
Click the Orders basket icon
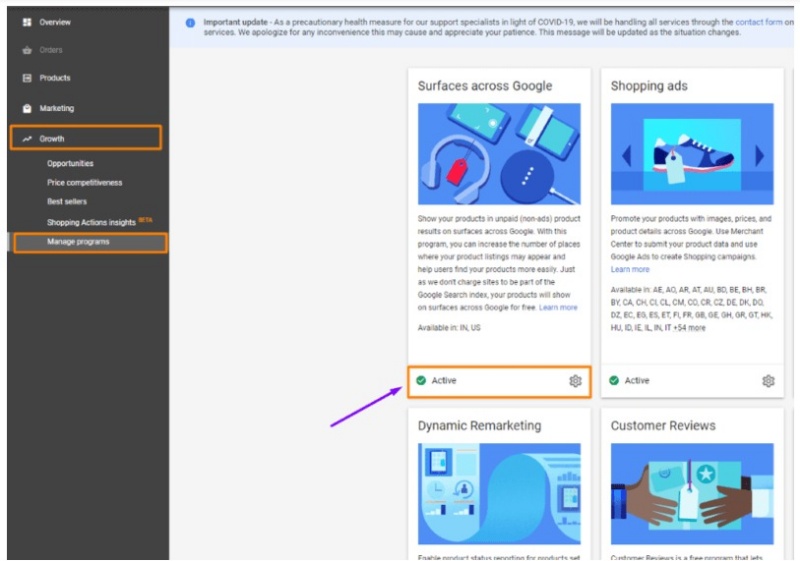pos(27,50)
